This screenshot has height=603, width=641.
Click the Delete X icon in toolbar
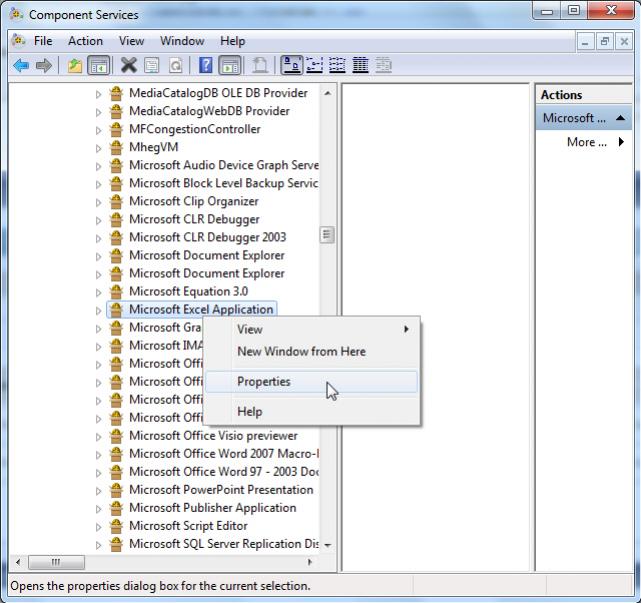tap(129, 65)
